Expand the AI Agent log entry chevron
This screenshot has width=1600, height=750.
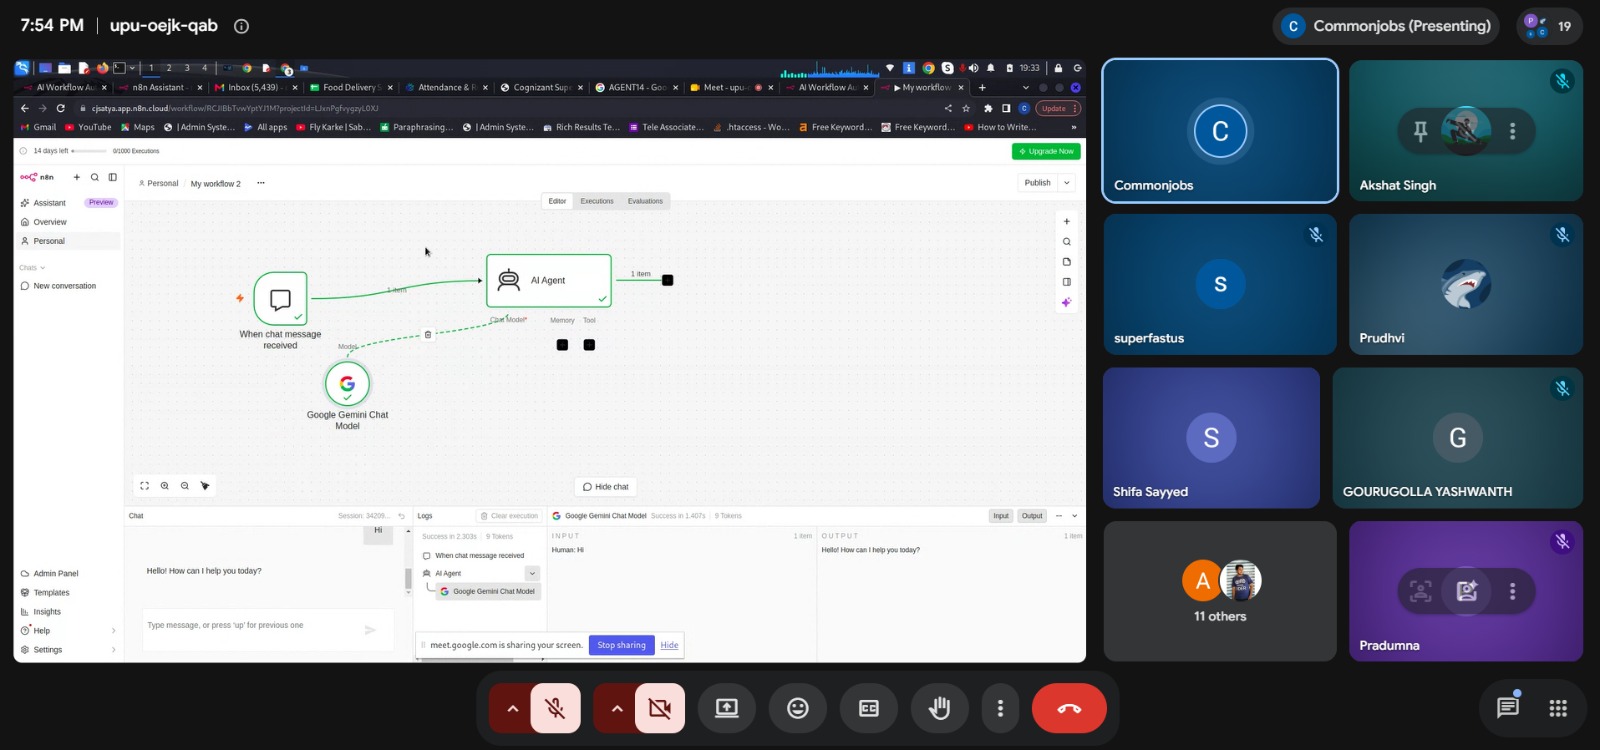(532, 573)
